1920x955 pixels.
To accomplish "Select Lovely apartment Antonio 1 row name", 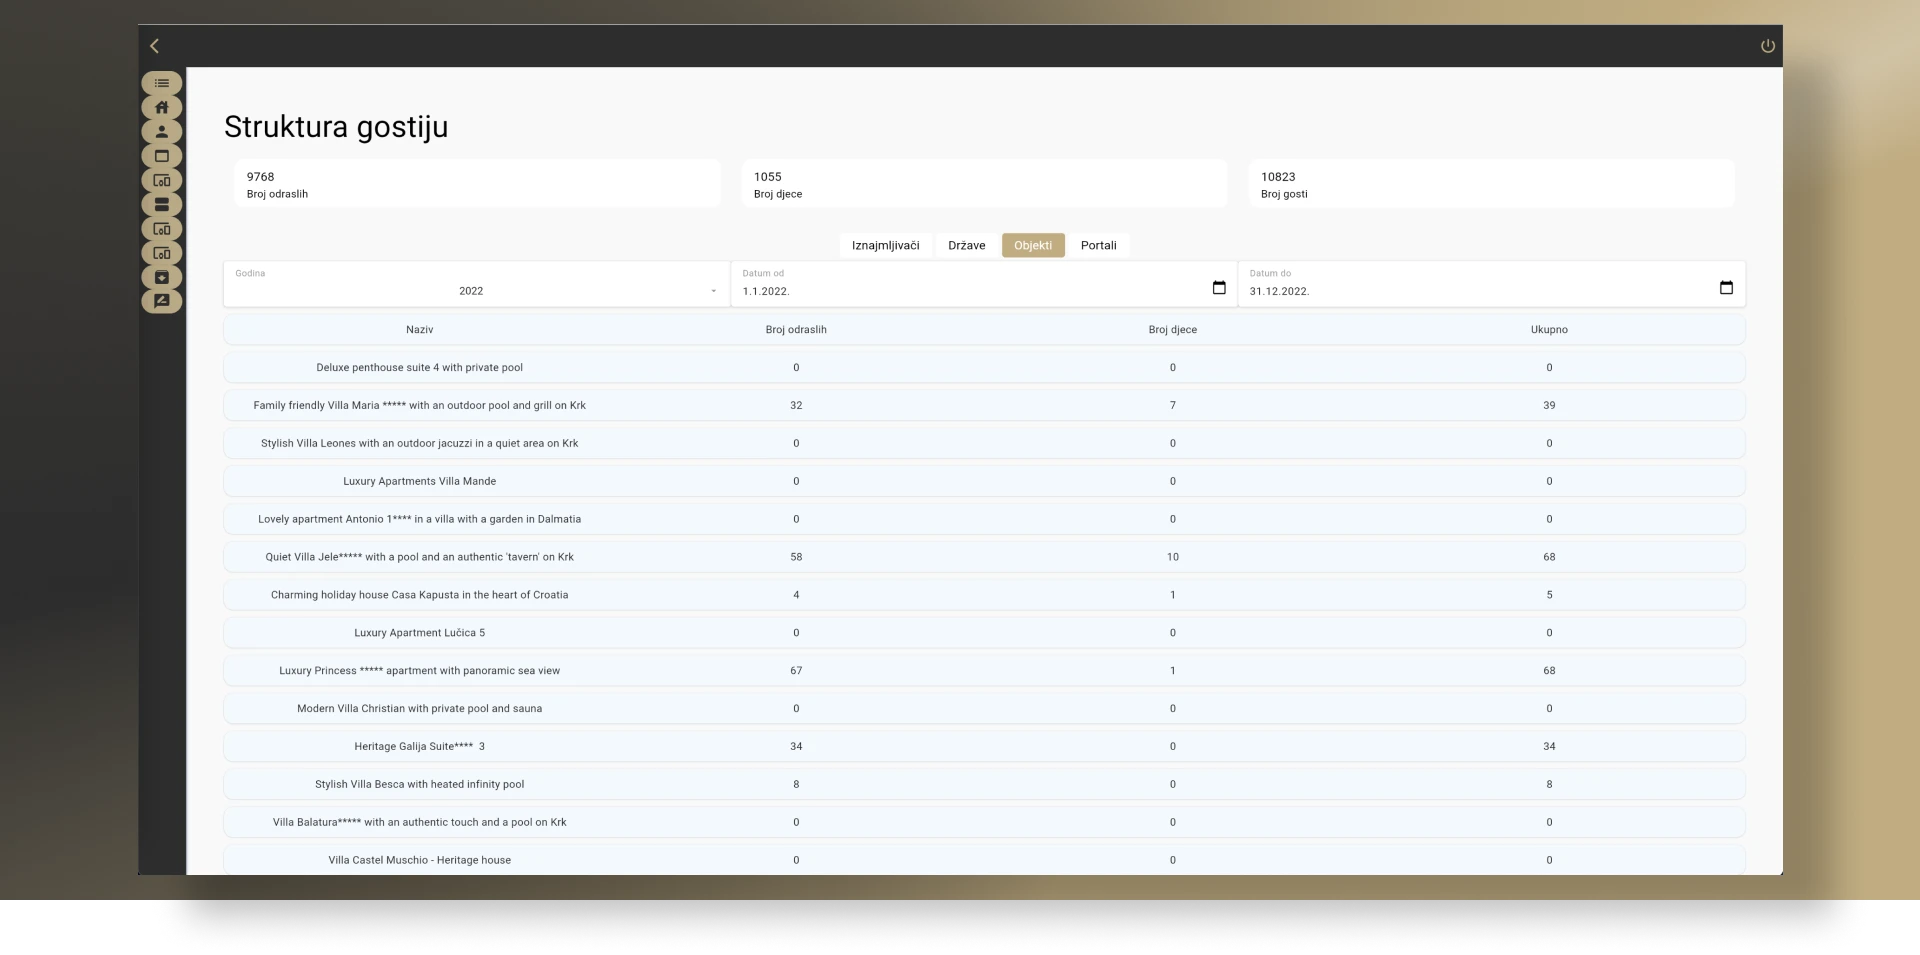I will click(x=420, y=519).
